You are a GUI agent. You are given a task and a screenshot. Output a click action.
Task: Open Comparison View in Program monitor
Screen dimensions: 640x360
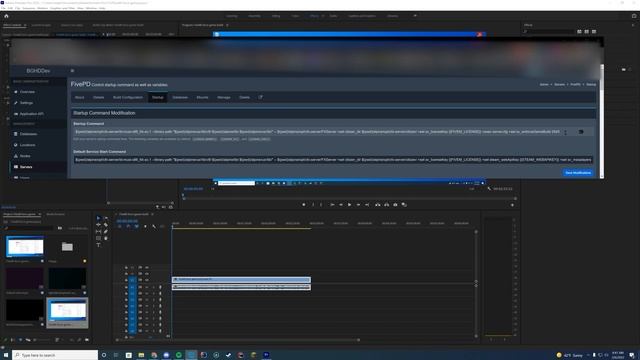pyautogui.click(x=404, y=204)
